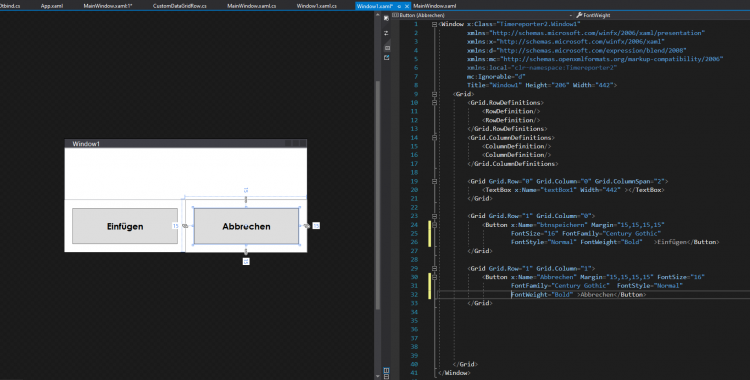Click the top icon in the splitter bar
Screen dimensions: 750x380
click(x=386, y=18)
